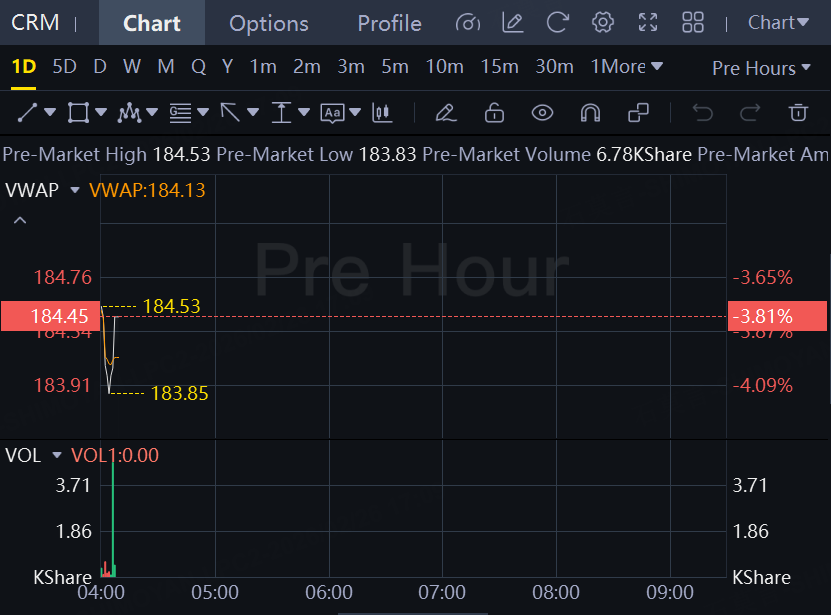Switch to the Profile tab
Viewport: 831px width, 615px height.
point(390,23)
